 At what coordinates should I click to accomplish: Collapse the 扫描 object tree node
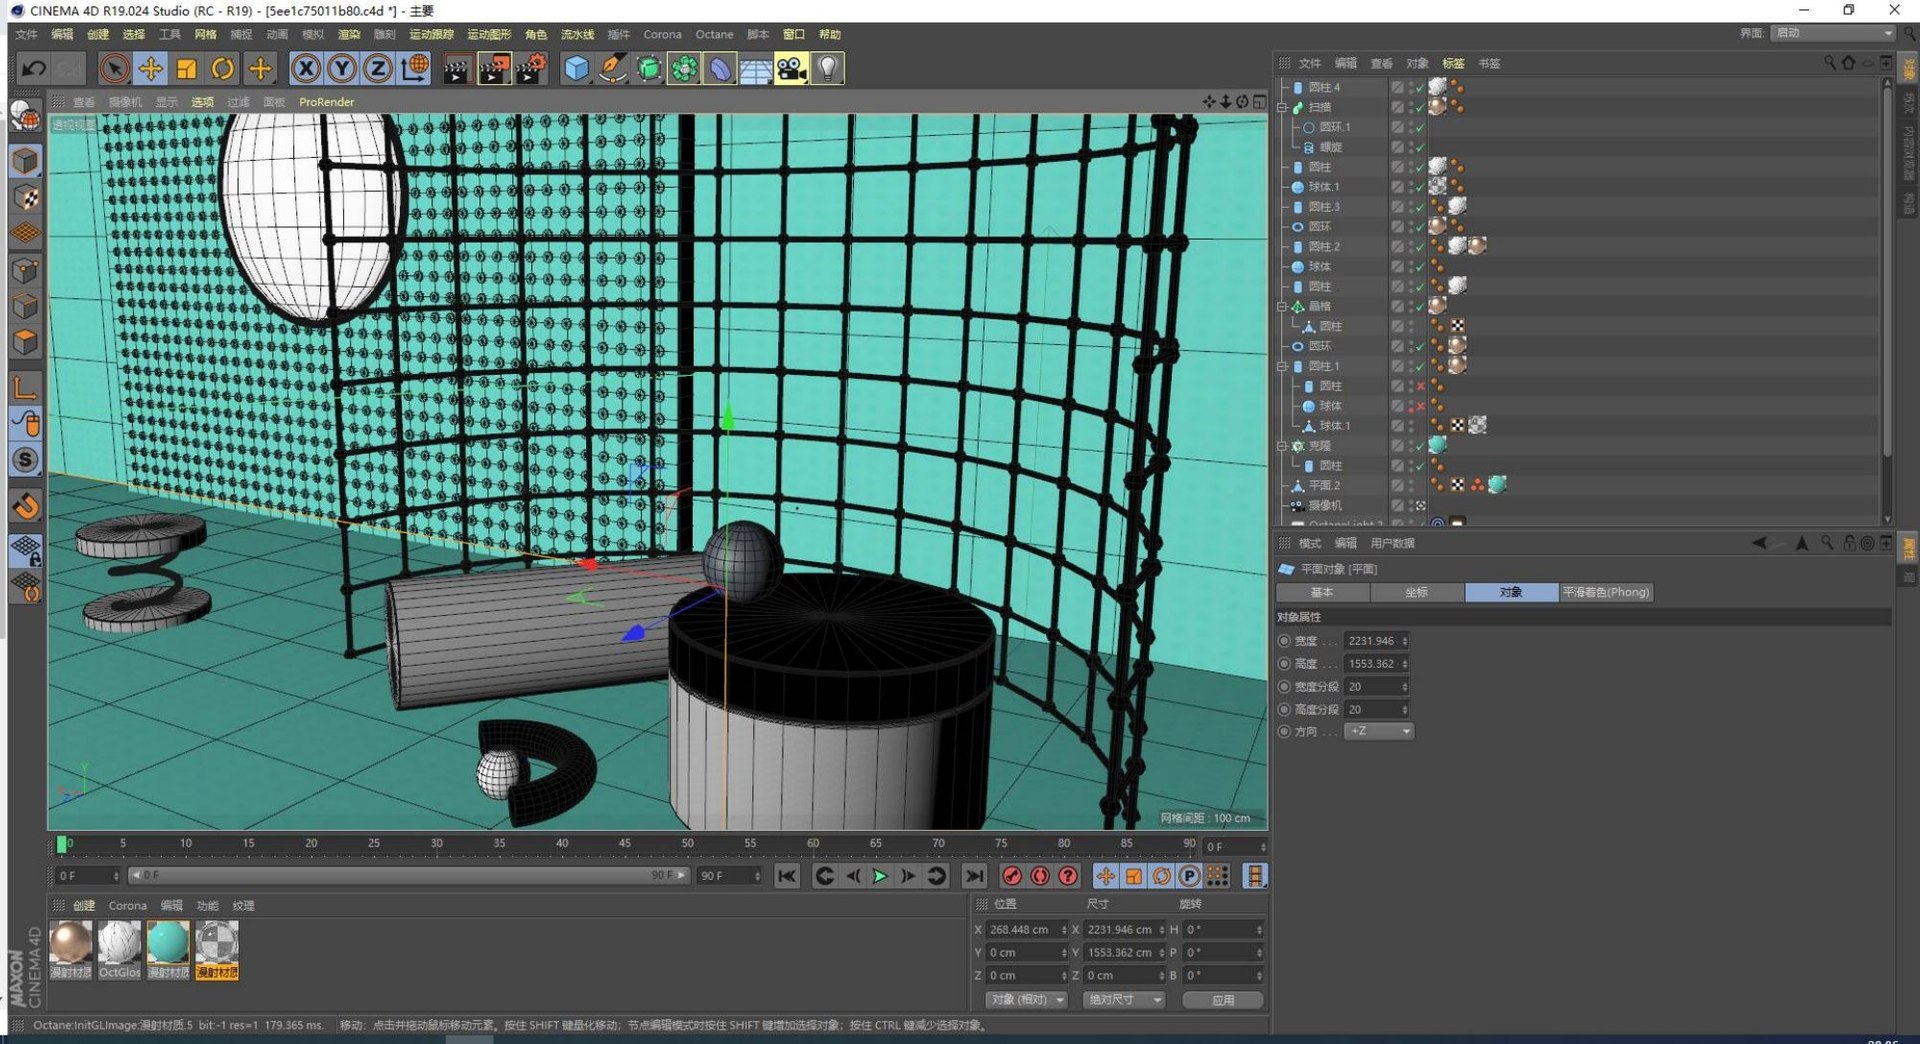(1282, 107)
